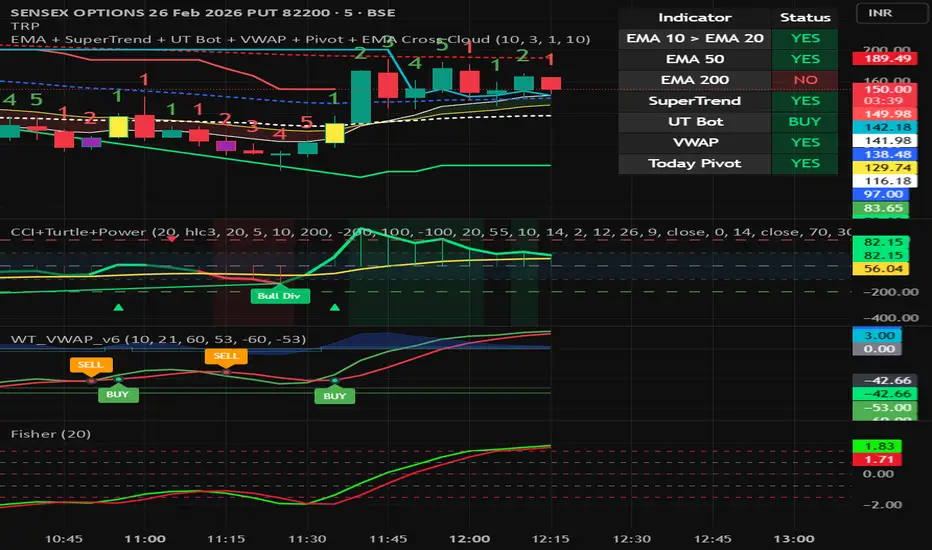Click the BUY label near 10:55

coord(118,394)
